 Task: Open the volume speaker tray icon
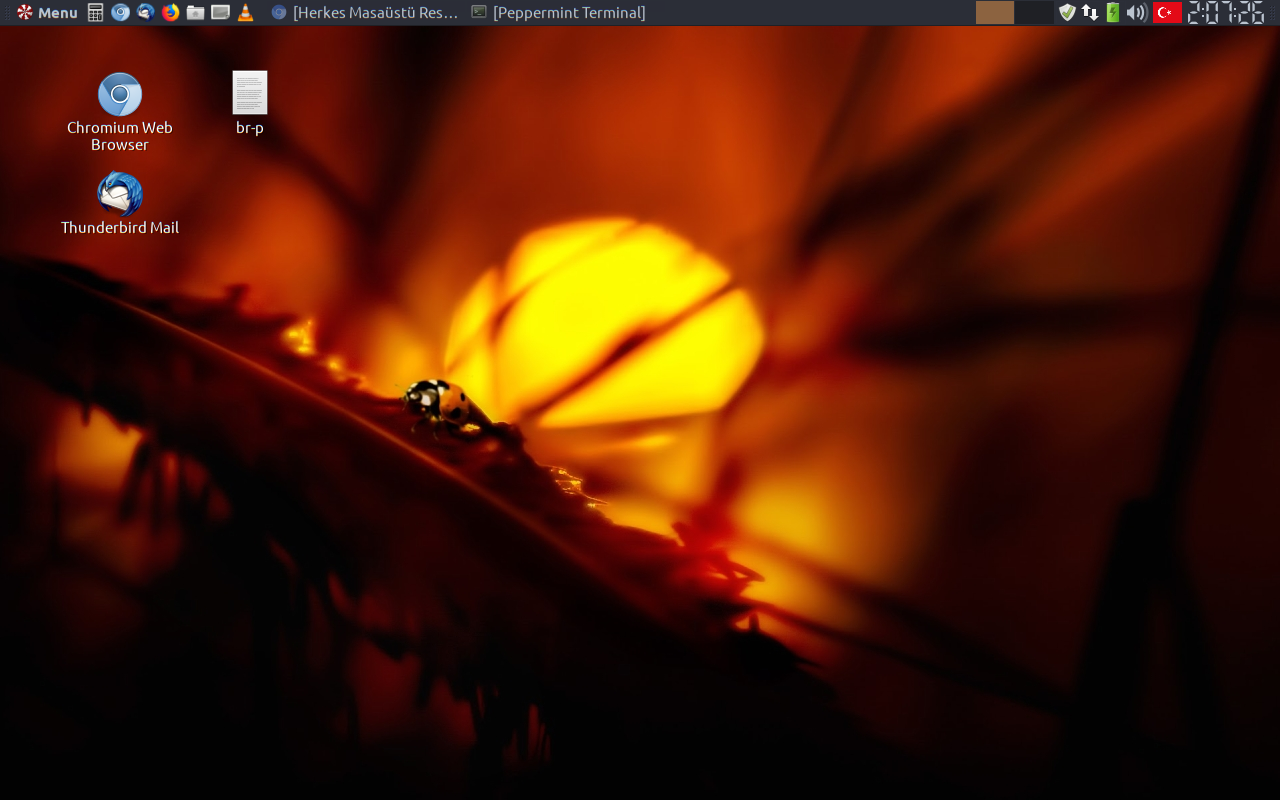point(1136,12)
